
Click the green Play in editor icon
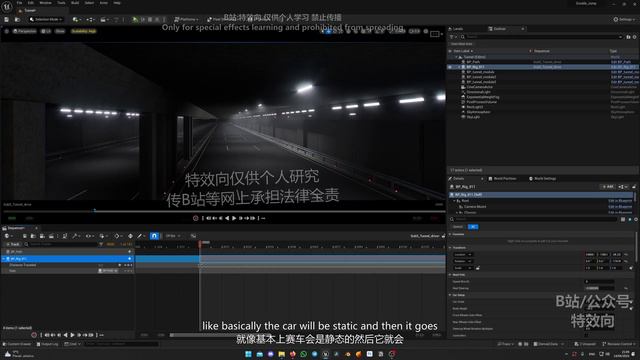coord(135,20)
